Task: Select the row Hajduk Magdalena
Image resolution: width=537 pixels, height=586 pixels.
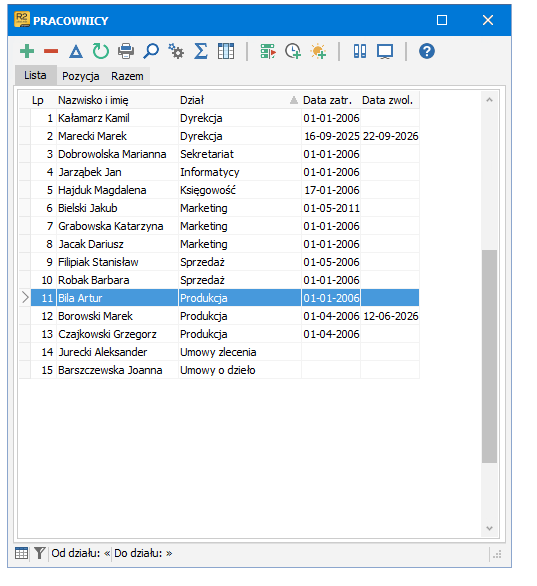Action: pos(219,190)
